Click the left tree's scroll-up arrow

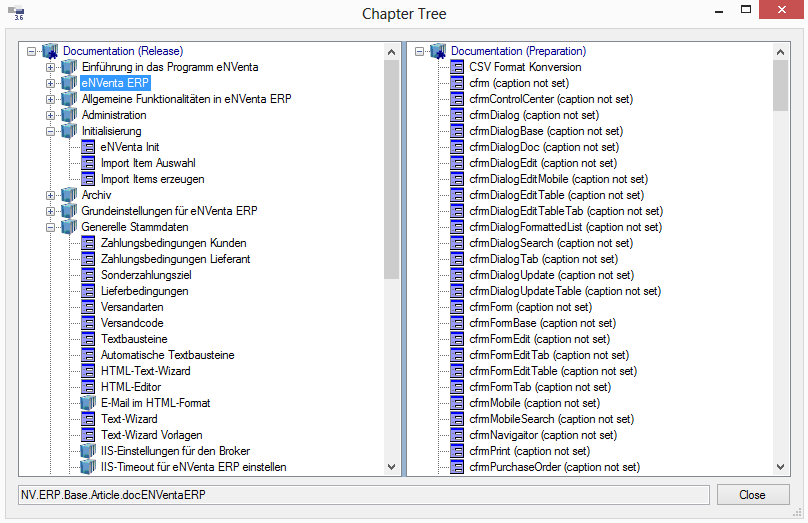[x=392, y=52]
